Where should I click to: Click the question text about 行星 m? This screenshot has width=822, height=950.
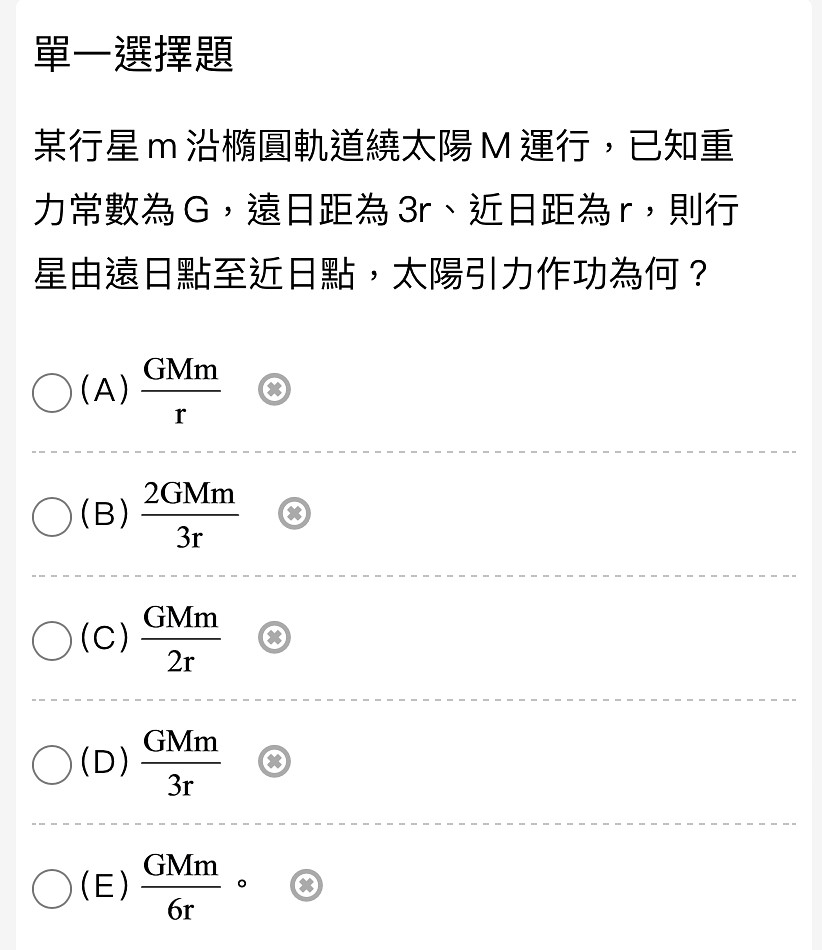386,210
